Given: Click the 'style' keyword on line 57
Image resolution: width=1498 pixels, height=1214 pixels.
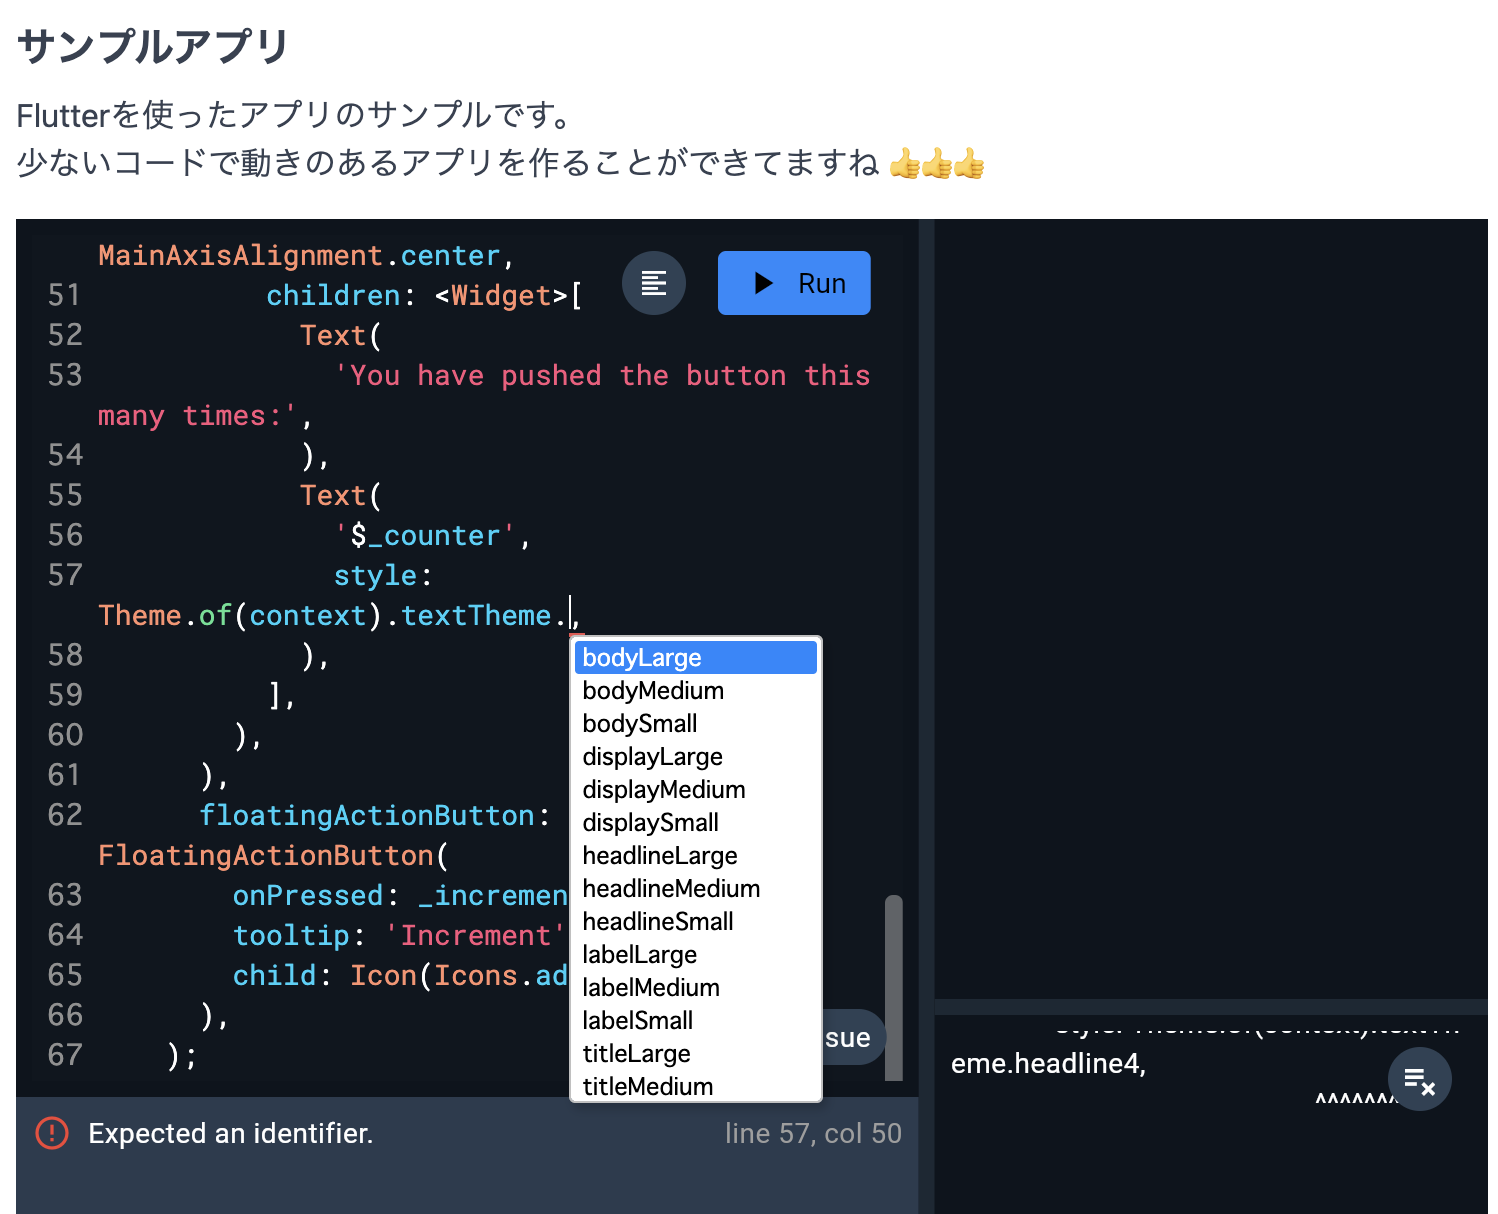Looking at the screenshot, I should [375, 576].
